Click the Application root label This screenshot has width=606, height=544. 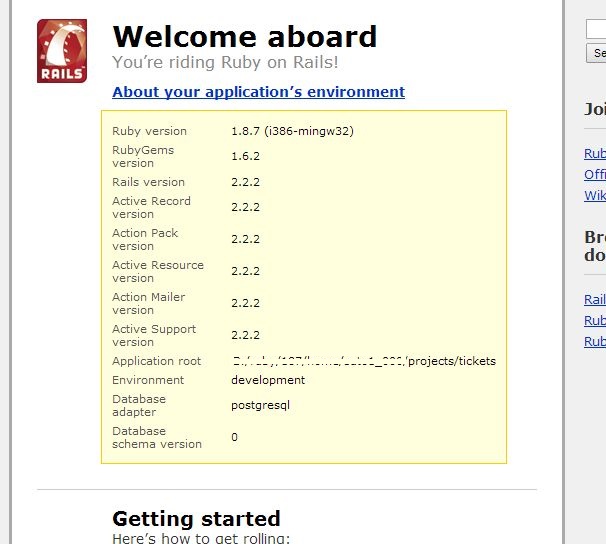[x=157, y=361]
